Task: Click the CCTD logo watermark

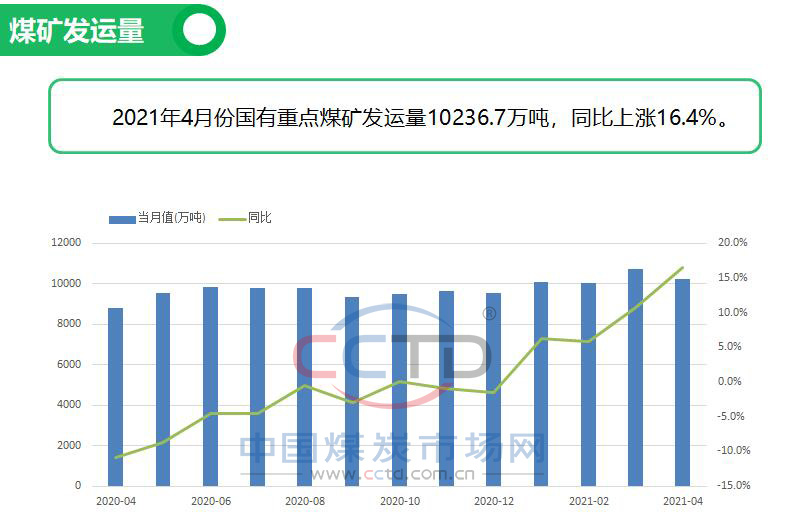Action: pyautogui.click(x=392, y=357)
